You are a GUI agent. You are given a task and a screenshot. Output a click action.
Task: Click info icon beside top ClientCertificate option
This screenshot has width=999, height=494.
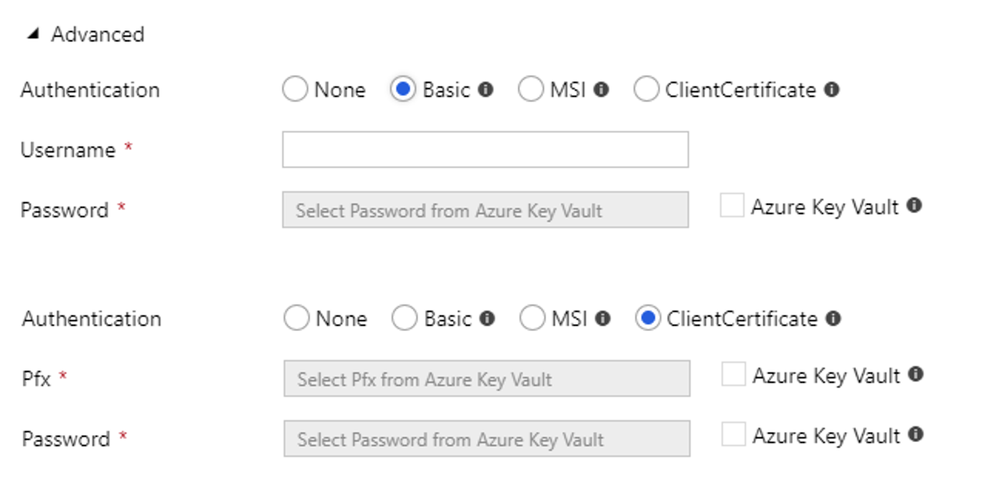pos(832,90)
